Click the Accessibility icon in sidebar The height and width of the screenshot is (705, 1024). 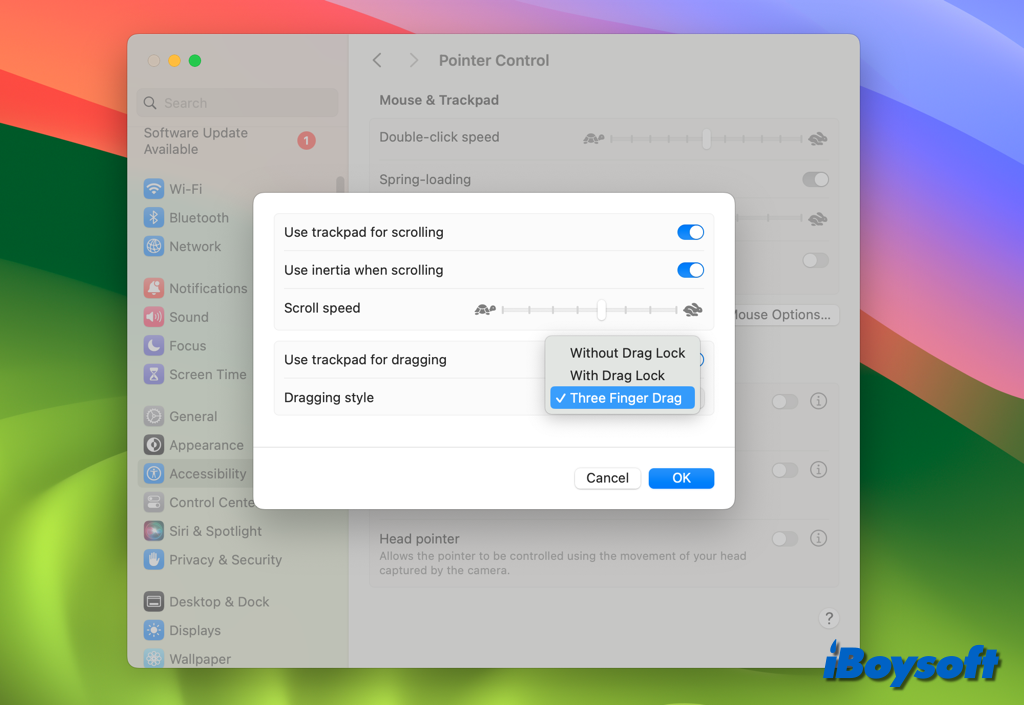point(153,473)
